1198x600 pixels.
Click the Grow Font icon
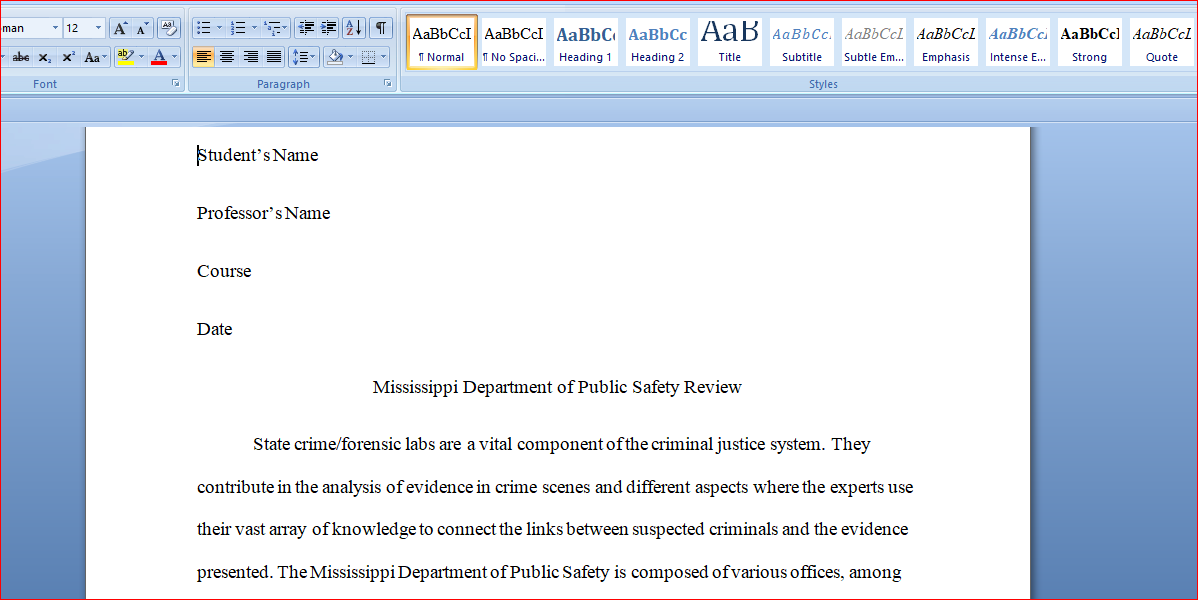[x=119, y=28]
